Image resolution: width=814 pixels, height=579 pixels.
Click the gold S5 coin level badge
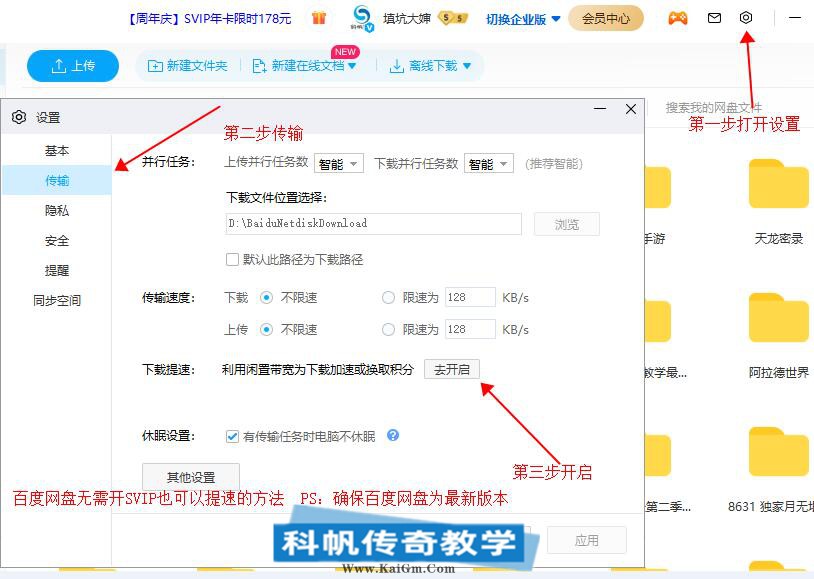(453, 18)
